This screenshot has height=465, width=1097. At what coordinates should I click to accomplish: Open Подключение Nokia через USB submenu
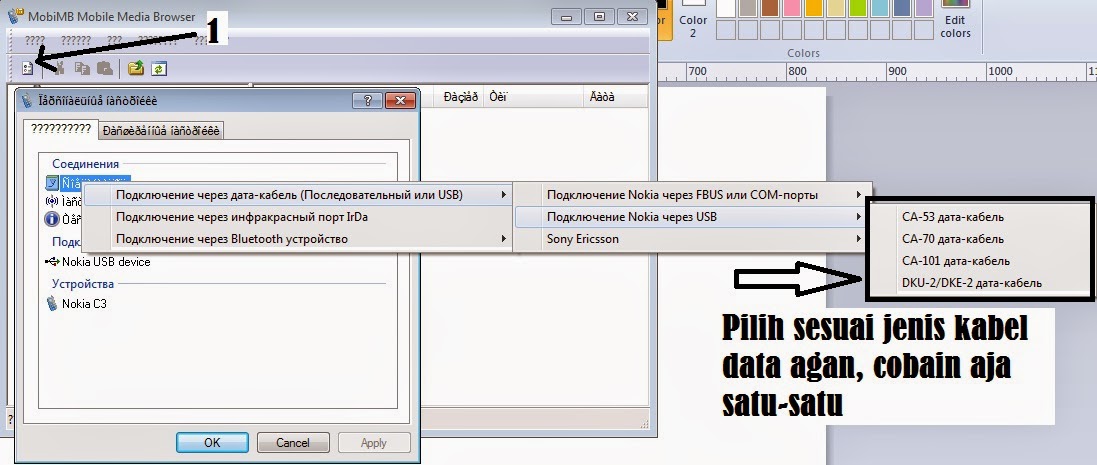[693, 217]
